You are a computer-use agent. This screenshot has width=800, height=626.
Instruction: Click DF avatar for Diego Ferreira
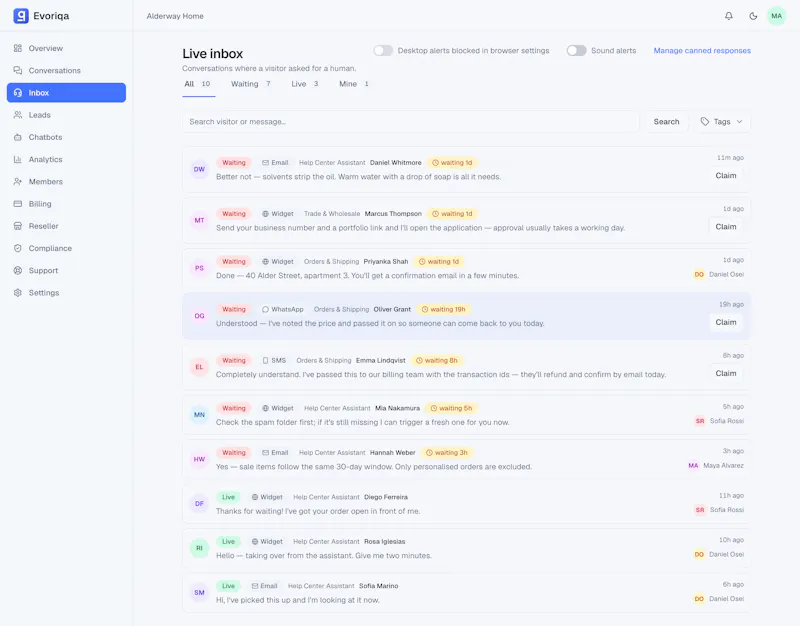(x=199, y=504)
